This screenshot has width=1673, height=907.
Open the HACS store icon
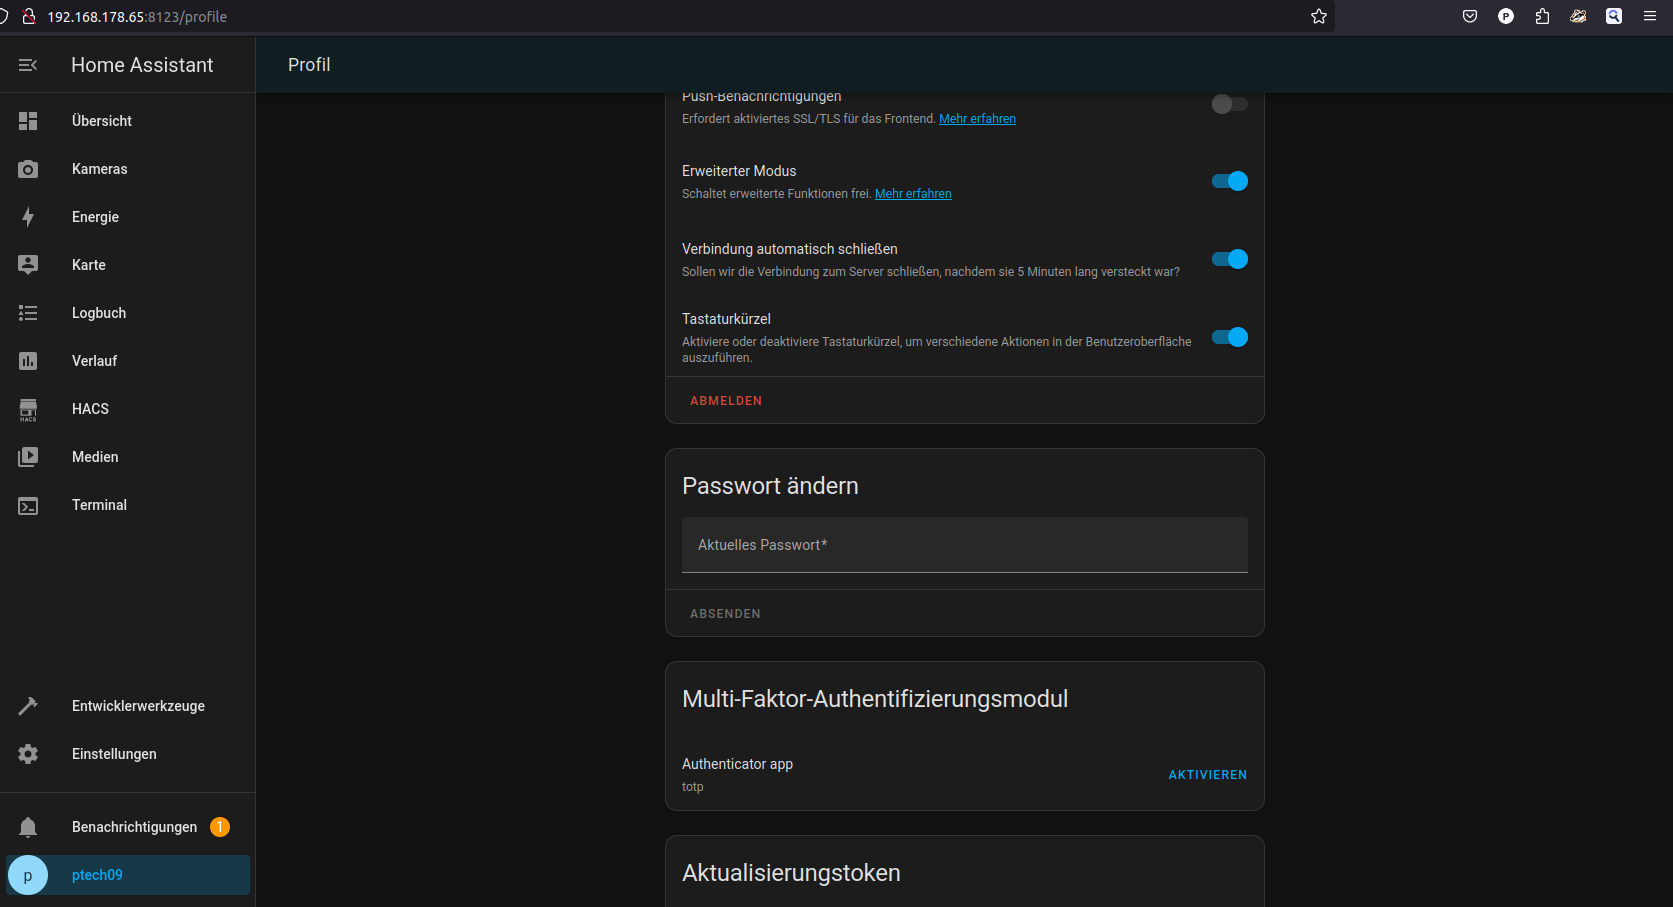pyautogui.click(x=28, y=409)
